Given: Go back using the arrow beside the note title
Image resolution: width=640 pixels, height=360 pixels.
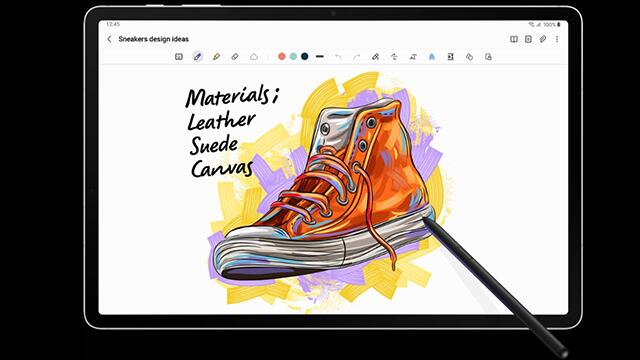Looking at the screenshot, I should point(109,39).
